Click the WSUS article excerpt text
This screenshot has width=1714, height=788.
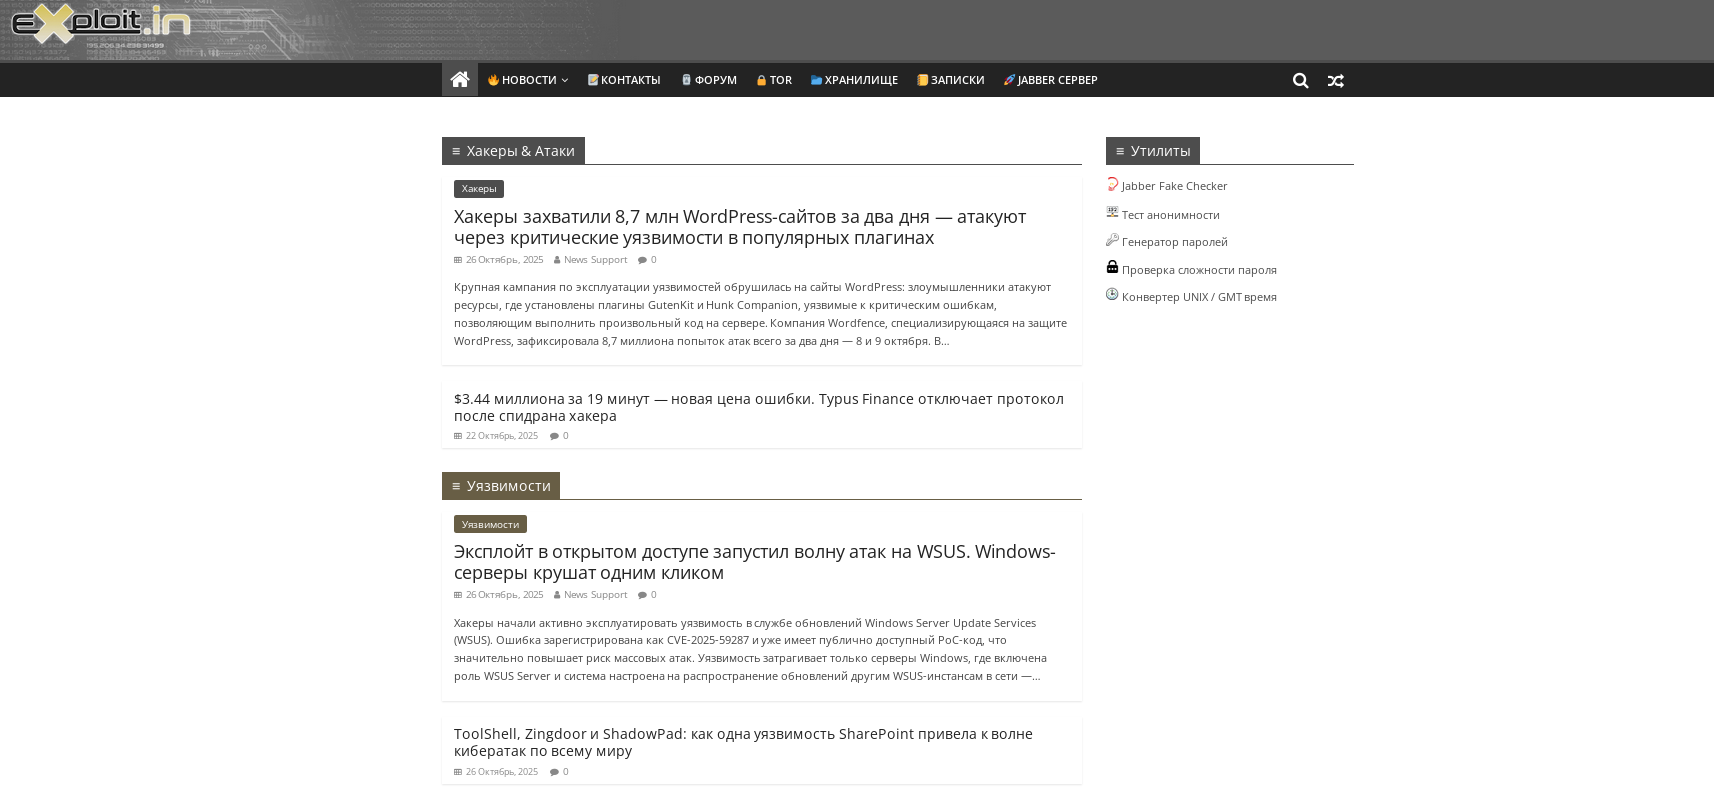click(750, 649)
